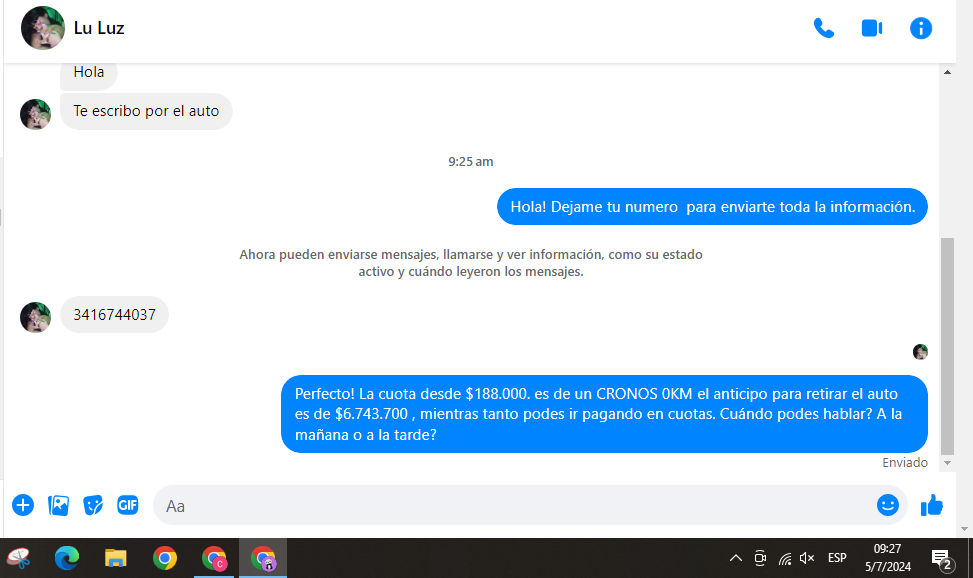
Task: Click the Lu Luz contact name
Action: pyautogui.click(x=99, y=28)
